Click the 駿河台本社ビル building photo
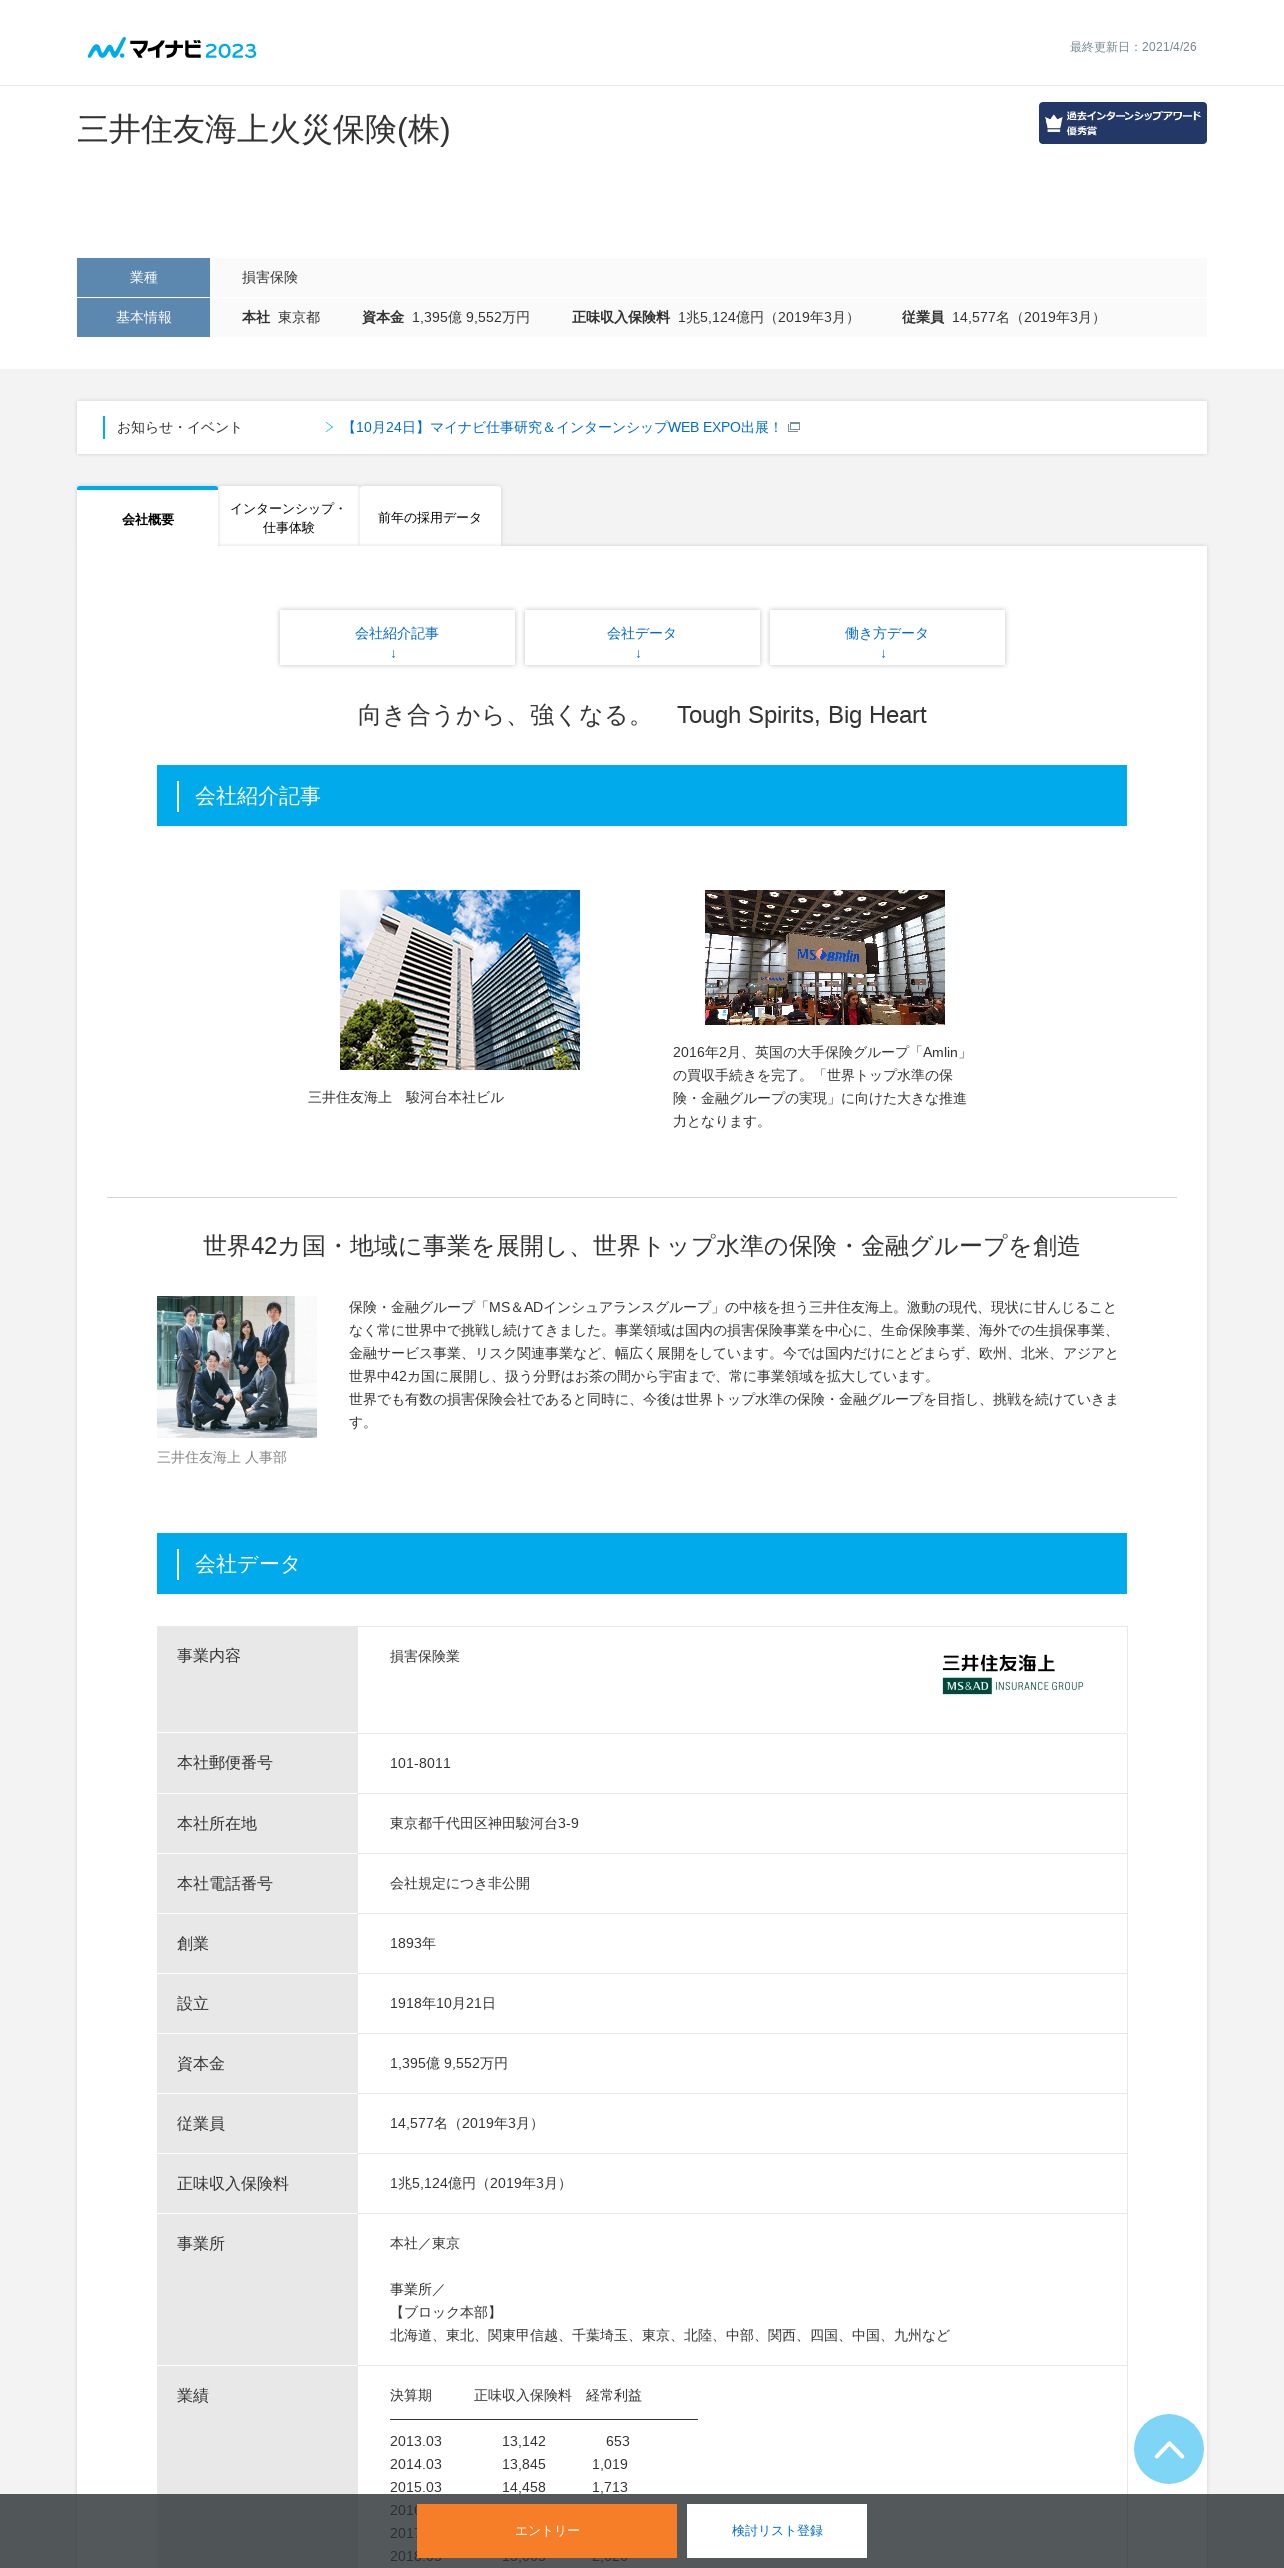 460,980
